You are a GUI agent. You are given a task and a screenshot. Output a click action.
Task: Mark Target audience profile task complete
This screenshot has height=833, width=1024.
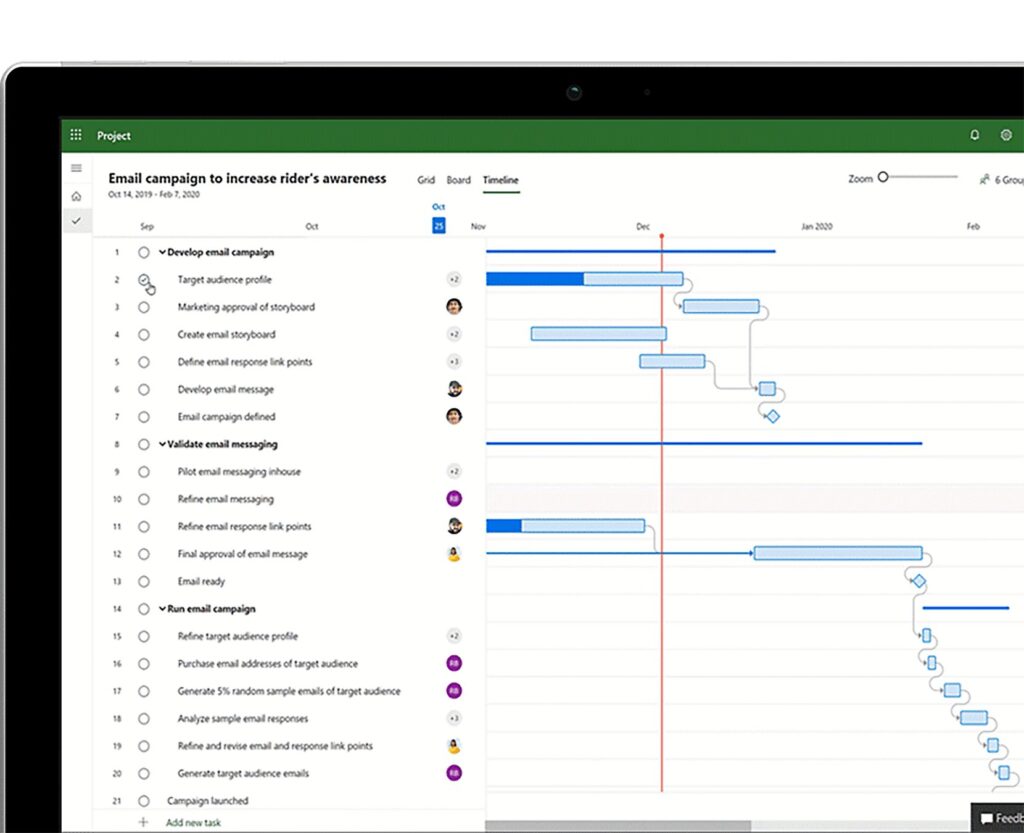coord(143,280)
